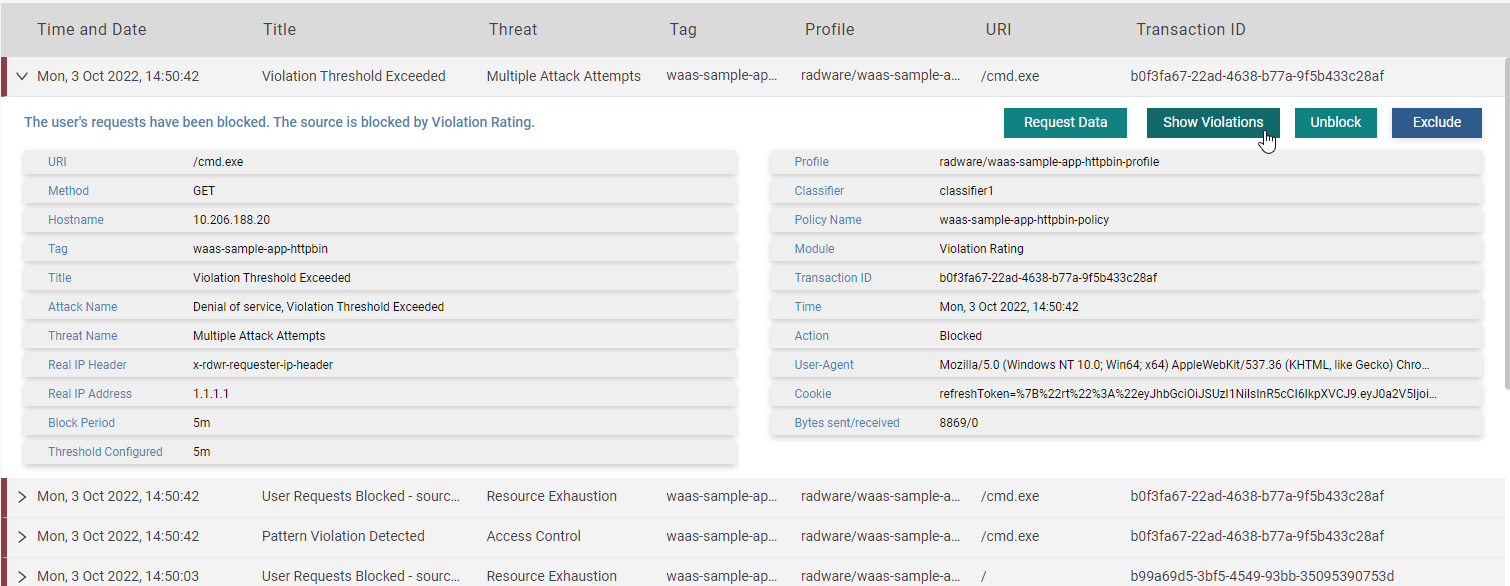
Task: Click the Profile column header
Action: (x=829, y=29)
